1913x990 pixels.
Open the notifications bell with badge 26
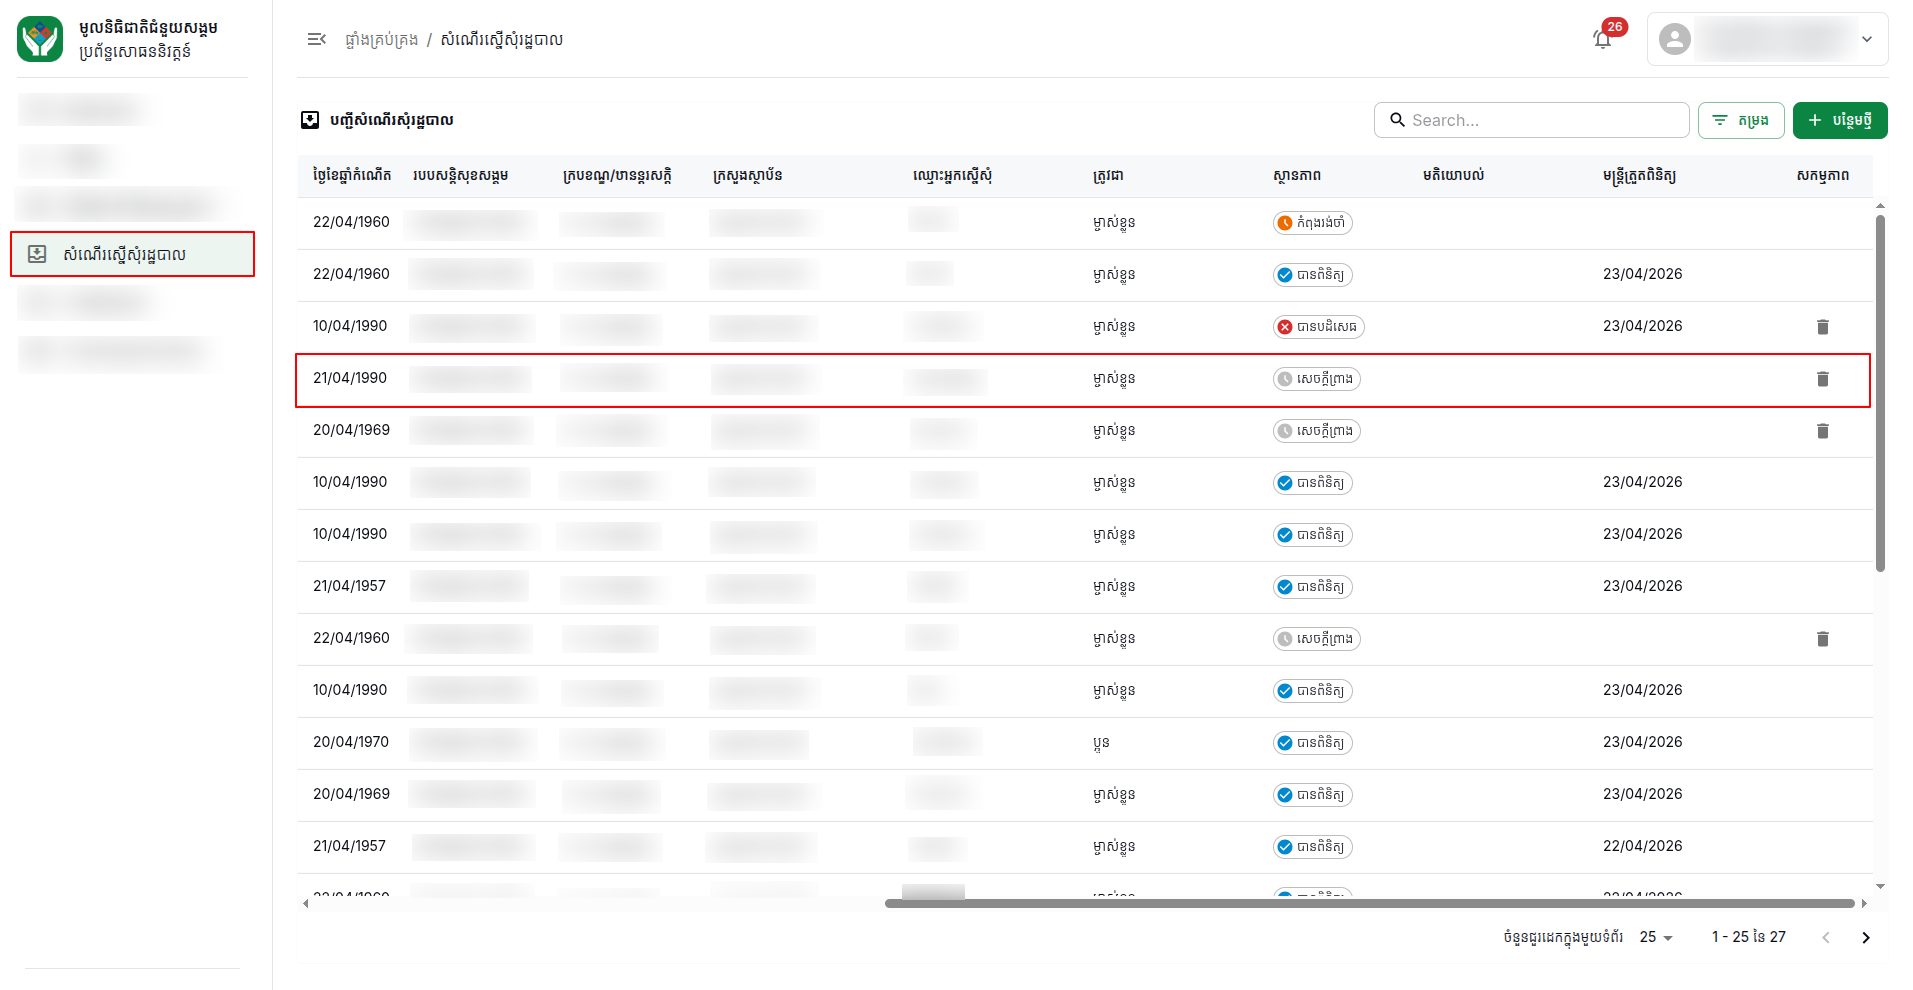click(x=1603, y=39)
